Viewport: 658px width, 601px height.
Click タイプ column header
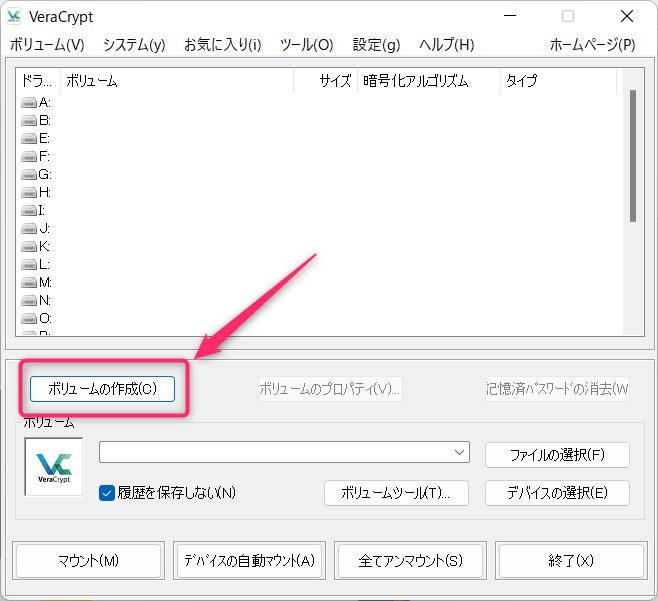559,81
